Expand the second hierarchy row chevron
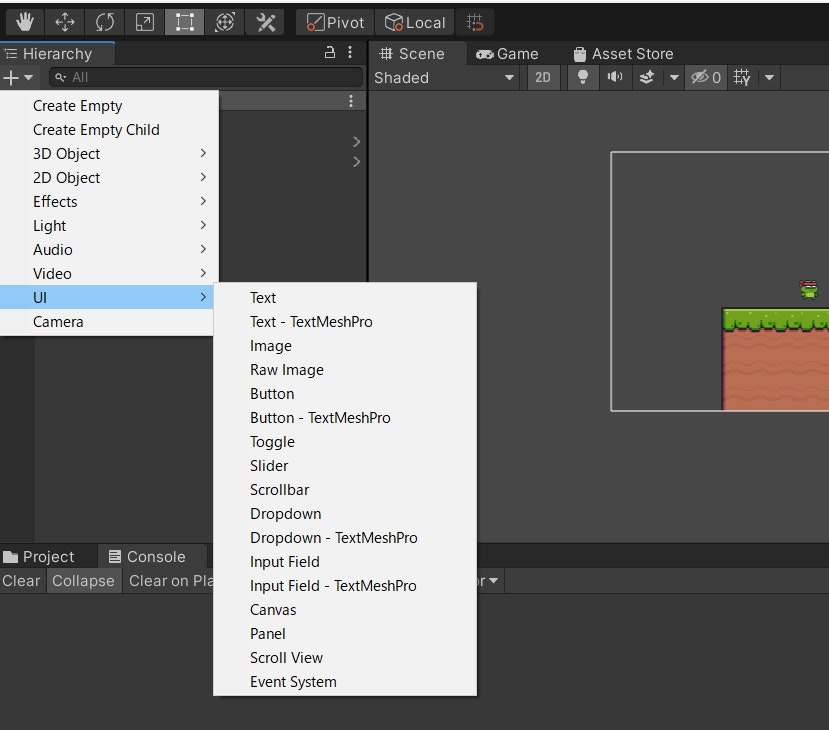Viewport: 829px width, 730px height. coord(356,162)
